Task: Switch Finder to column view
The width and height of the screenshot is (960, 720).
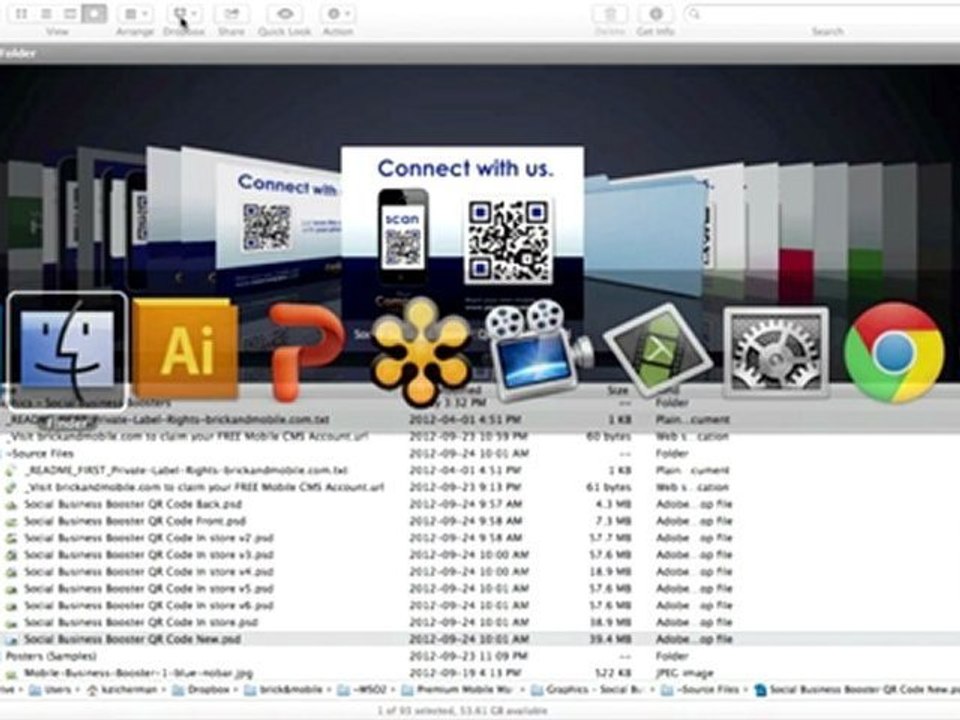Action: tap(70, 13)
